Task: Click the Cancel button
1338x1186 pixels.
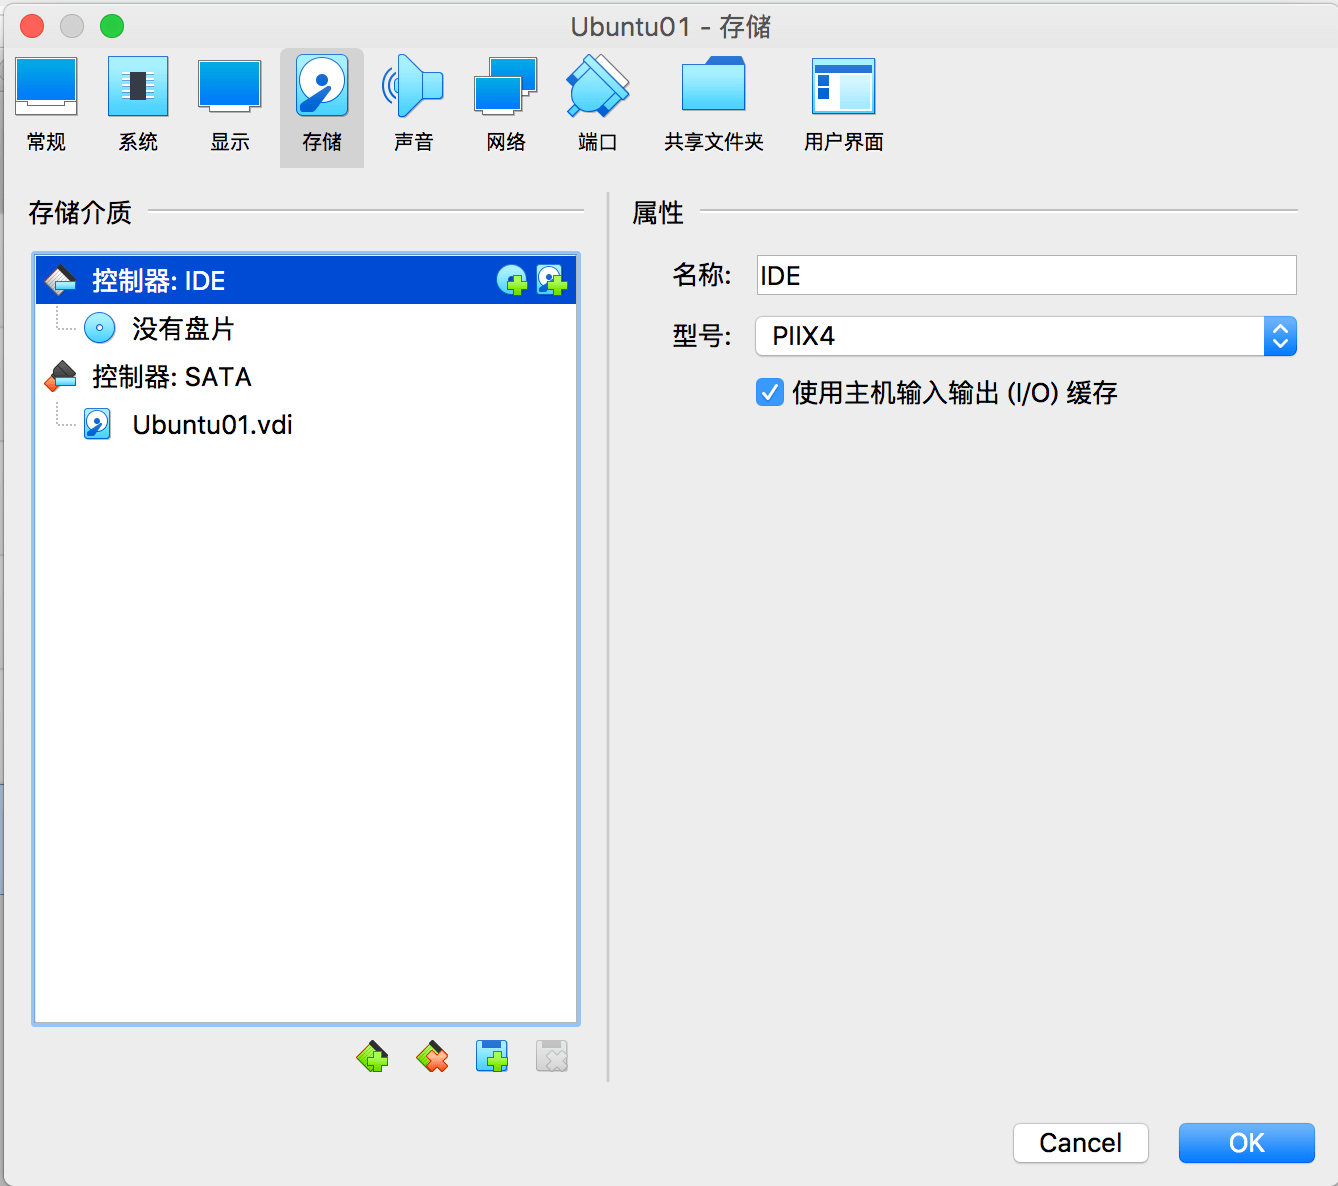Action: 1081,1143
